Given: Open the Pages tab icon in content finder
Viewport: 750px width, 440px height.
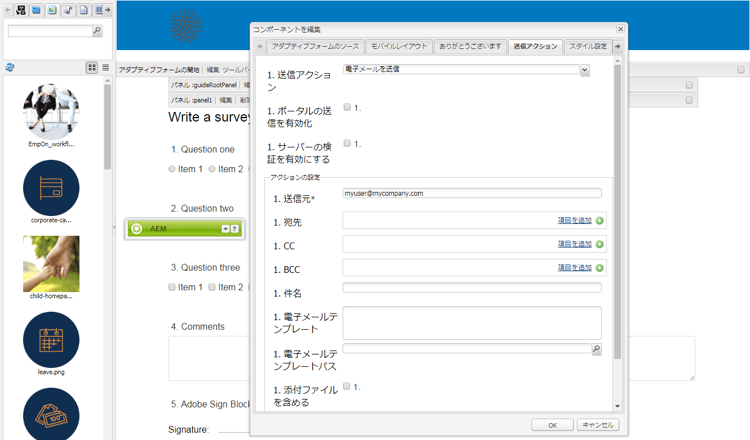Looking at the screenshot, I should click(84, 10).
